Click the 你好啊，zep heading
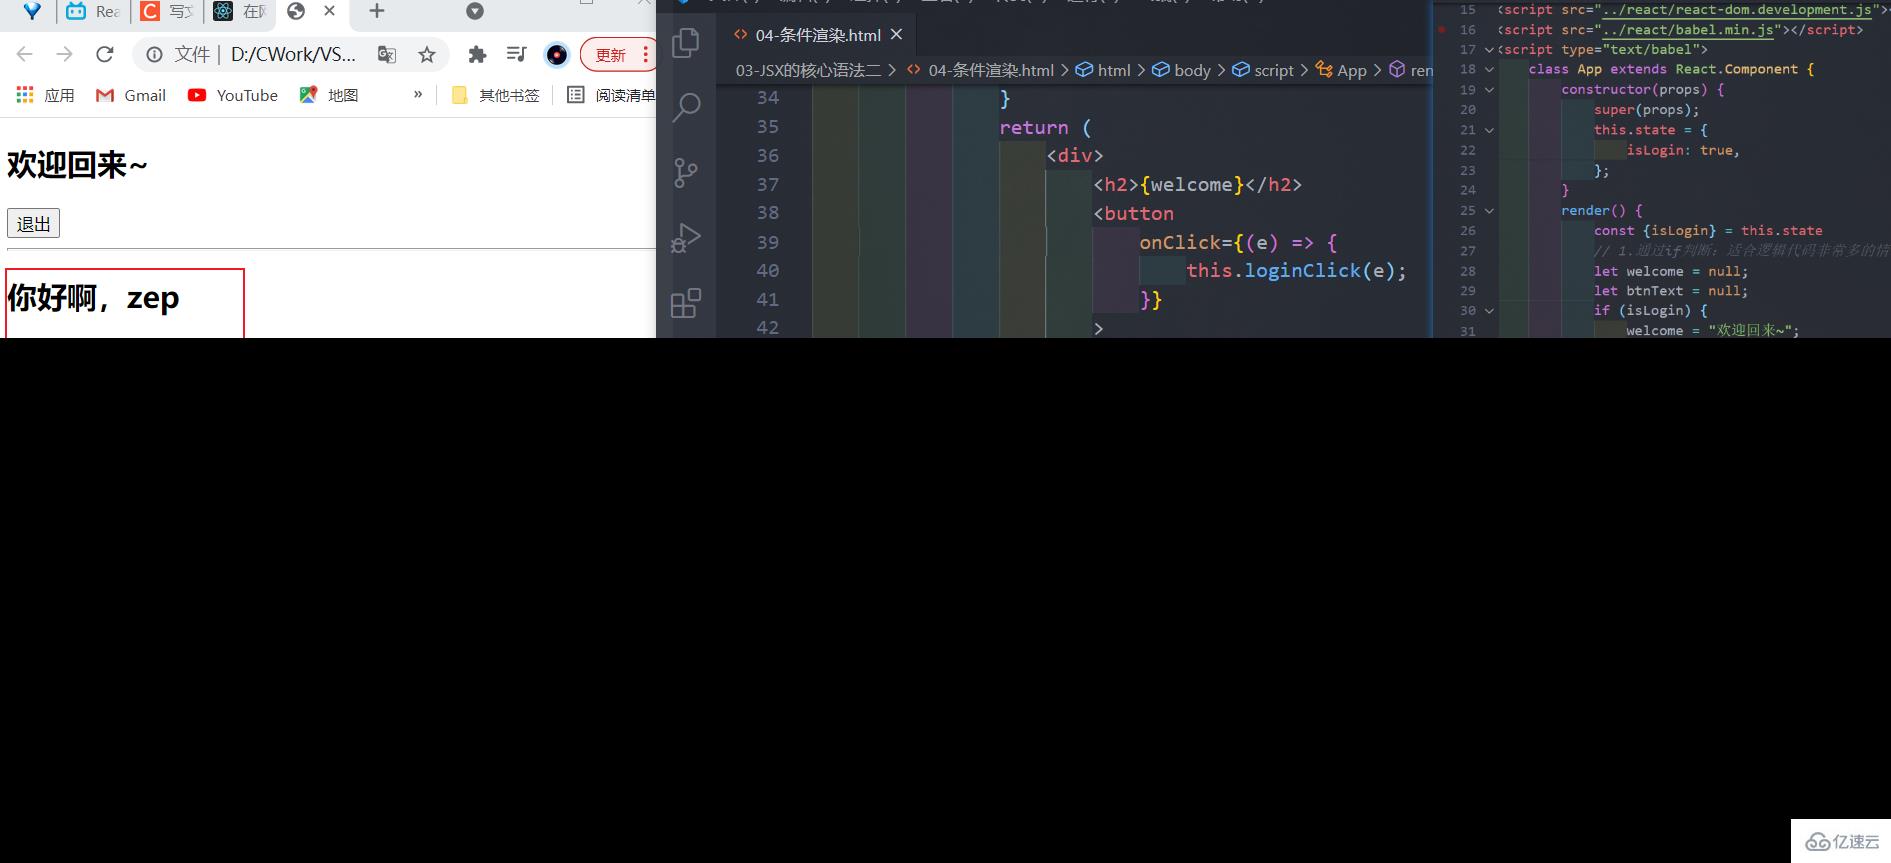Viewport: 1891px width, 863px height. (x=93, y=298)
